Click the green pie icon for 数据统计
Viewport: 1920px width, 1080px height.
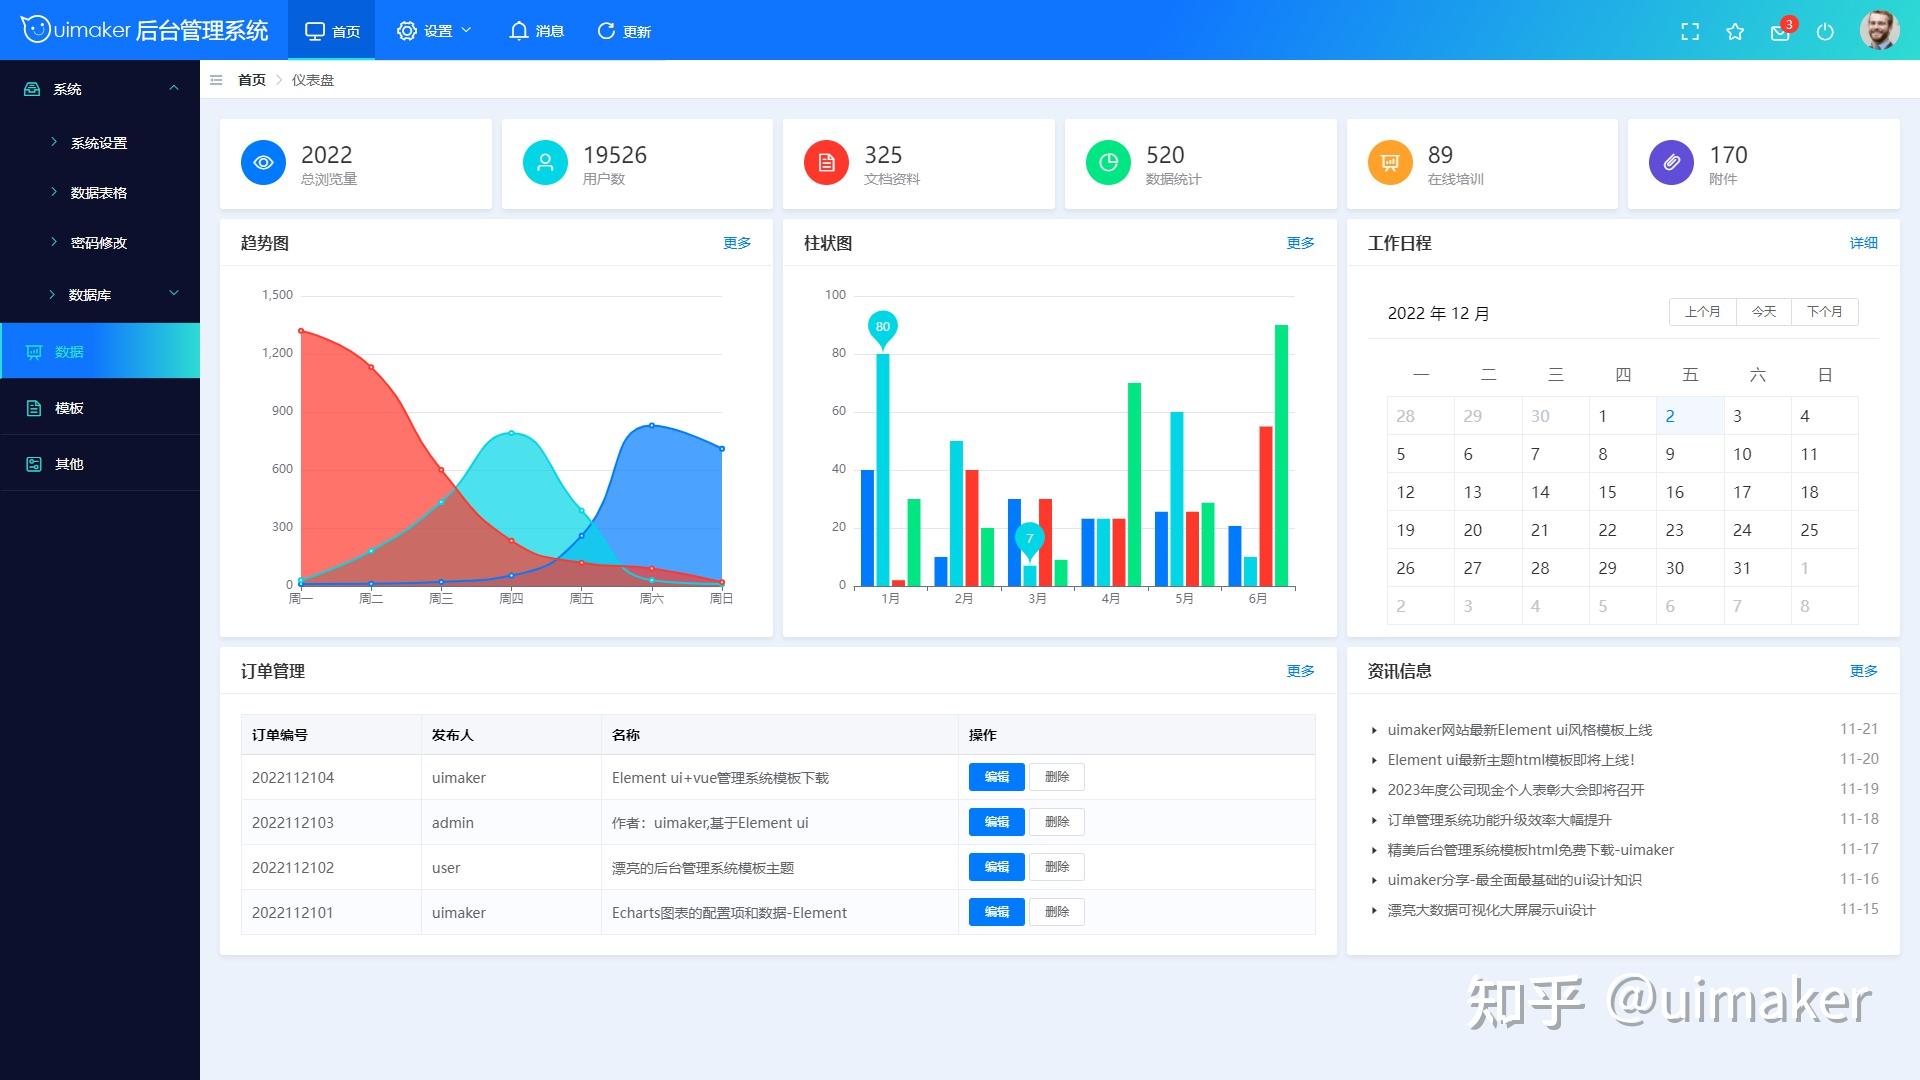(x=1108, y=163)
